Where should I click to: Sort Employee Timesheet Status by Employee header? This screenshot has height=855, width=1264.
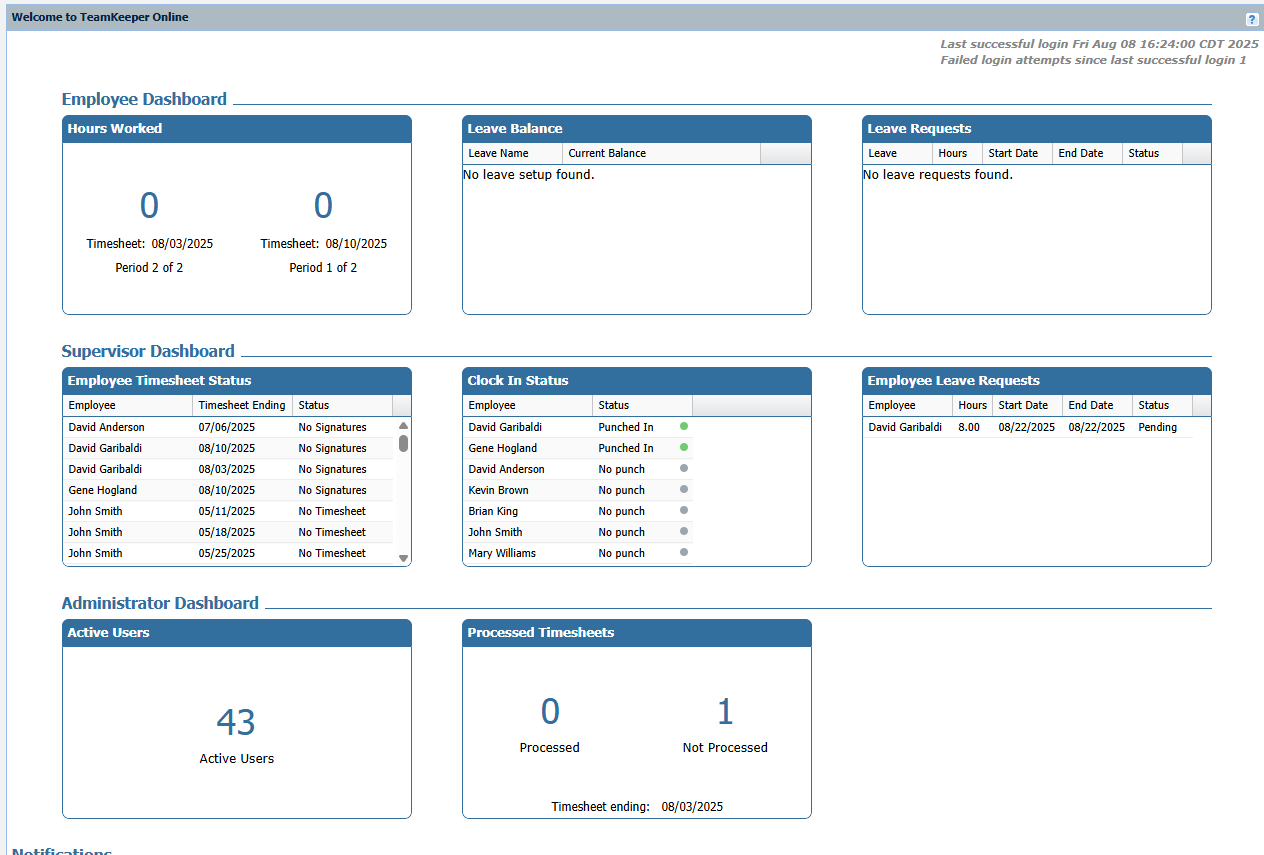(128, 405)
